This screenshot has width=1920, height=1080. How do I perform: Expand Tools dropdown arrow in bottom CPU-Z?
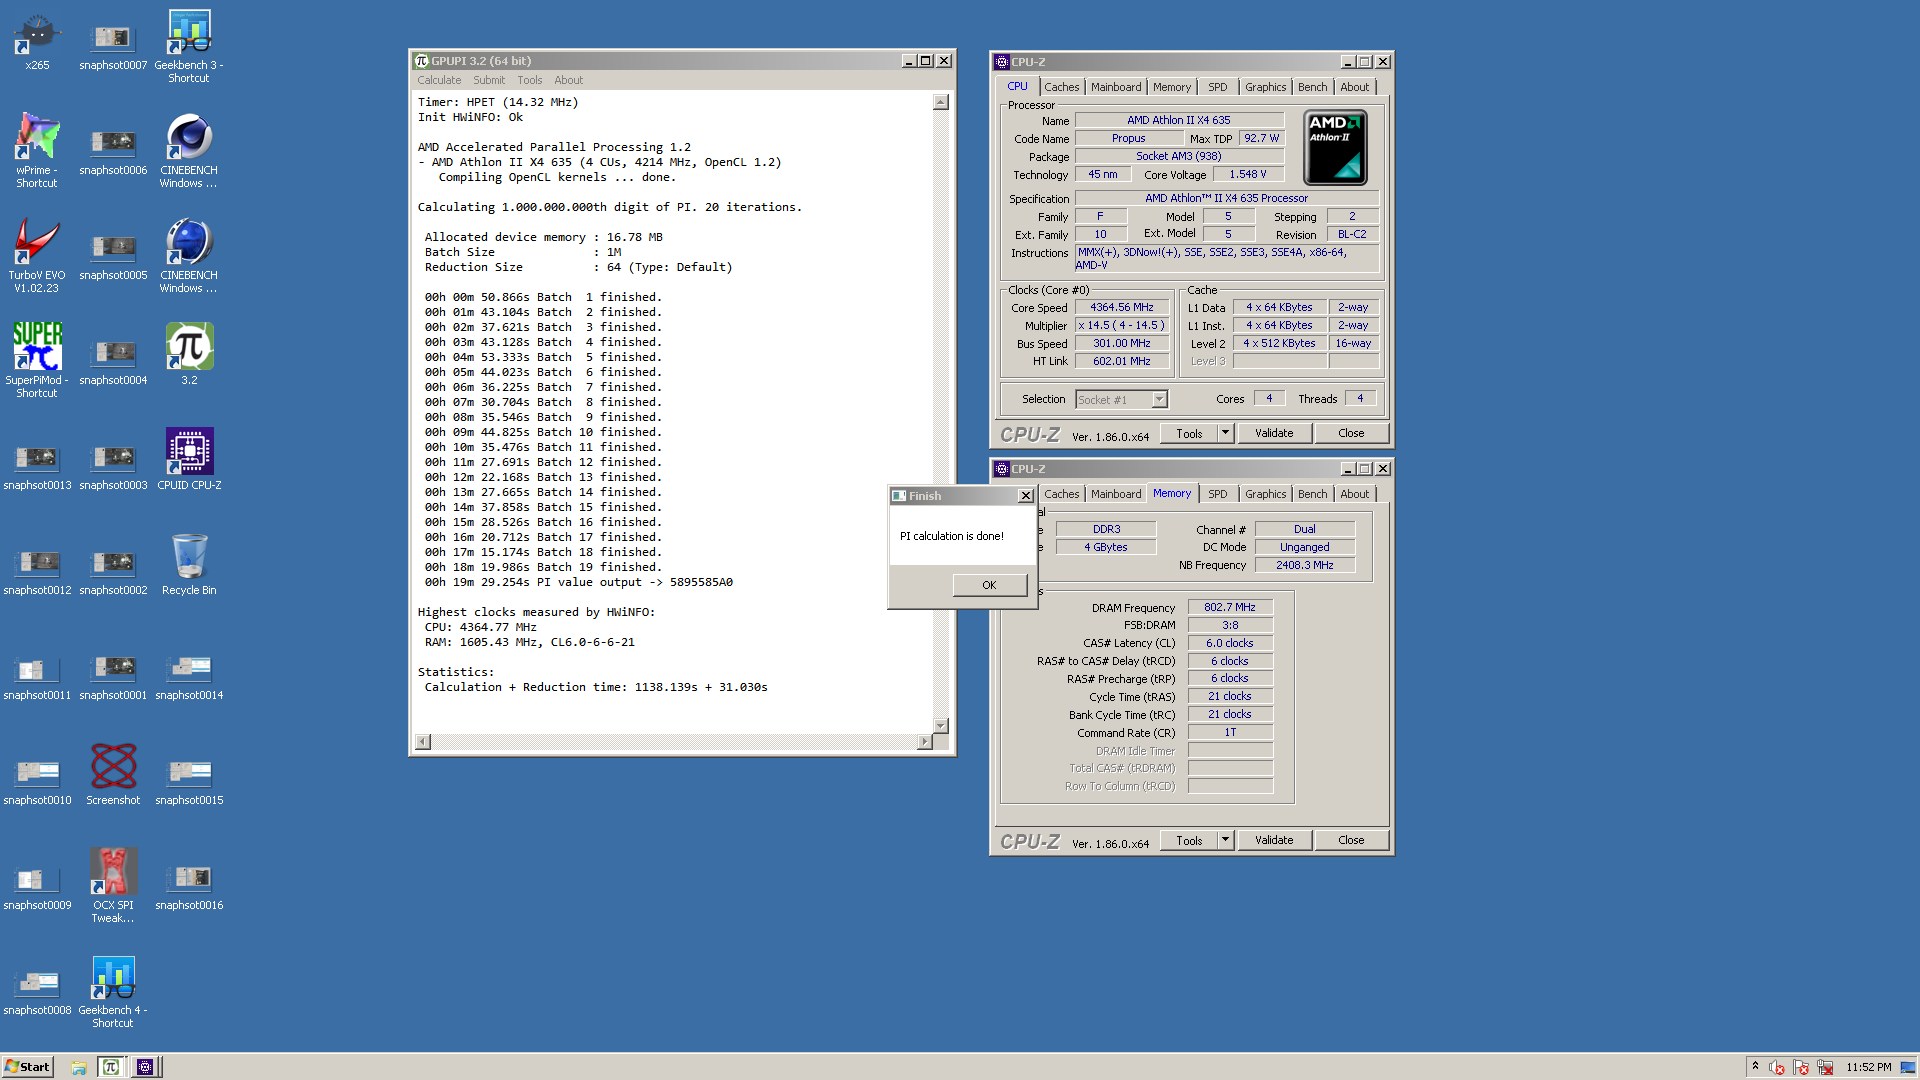coord(1225,840)
